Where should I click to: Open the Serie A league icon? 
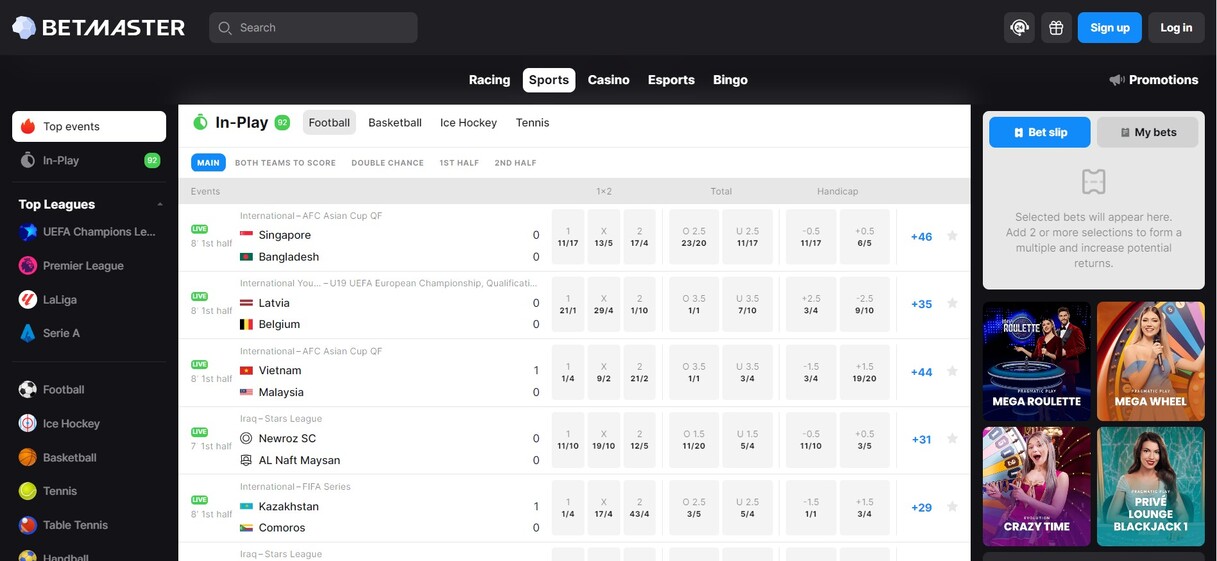coord(27,333)
